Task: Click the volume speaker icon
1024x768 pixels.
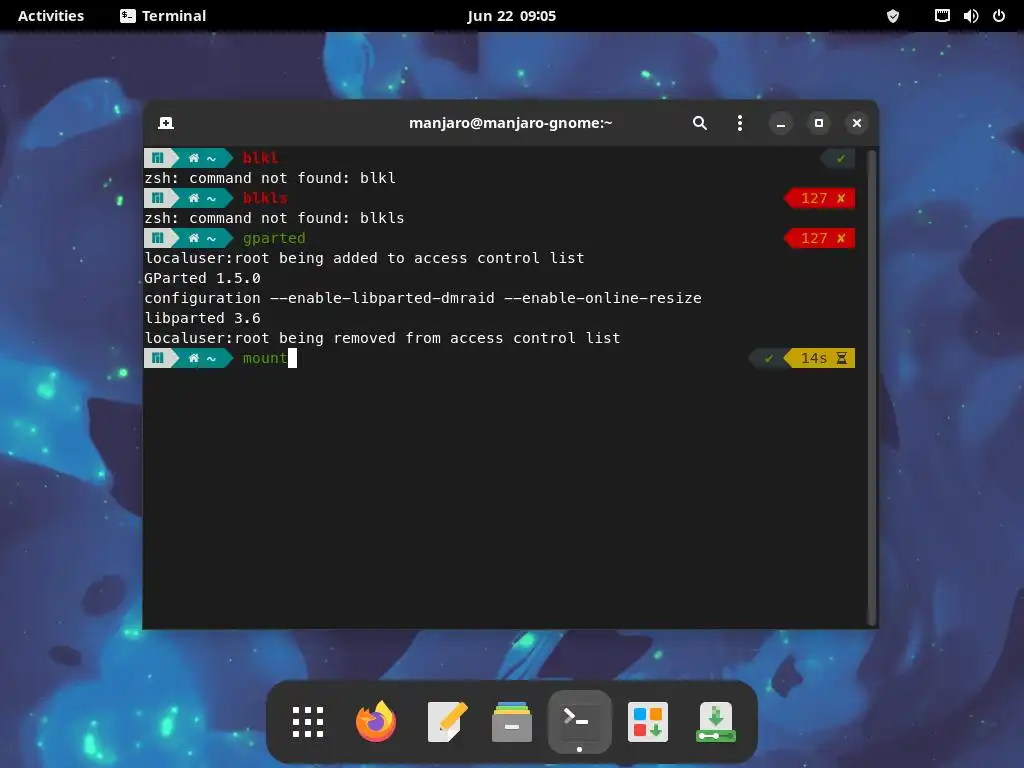Action: [x=970, y=16]
